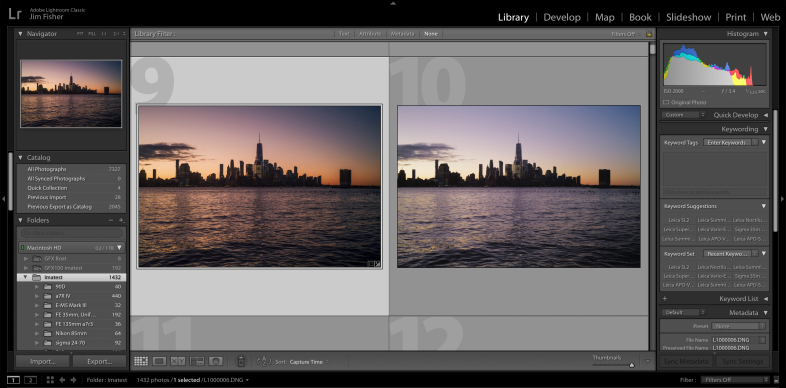Open Survey view icon in toolbar
This screenshot has width=786, height=388.
pos(197,361)
